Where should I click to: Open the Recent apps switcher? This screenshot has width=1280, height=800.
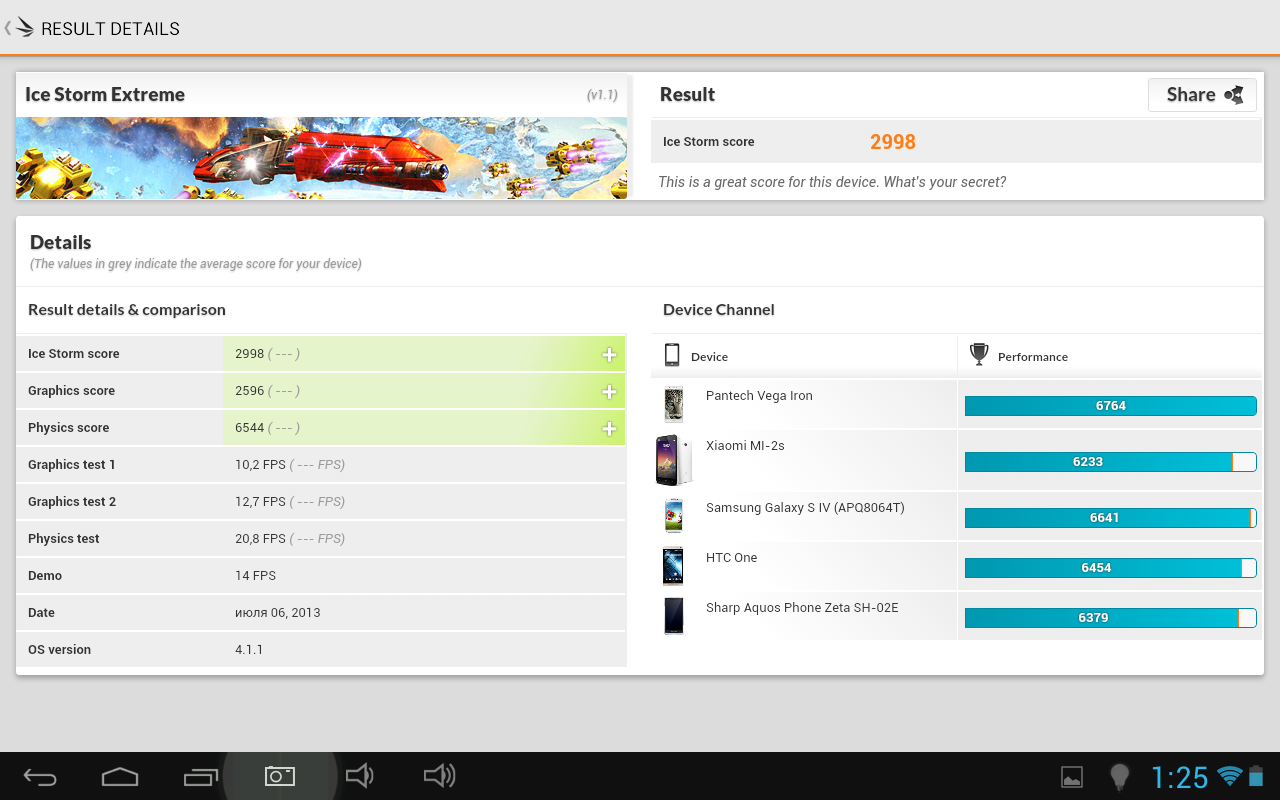tap(201, 777)
